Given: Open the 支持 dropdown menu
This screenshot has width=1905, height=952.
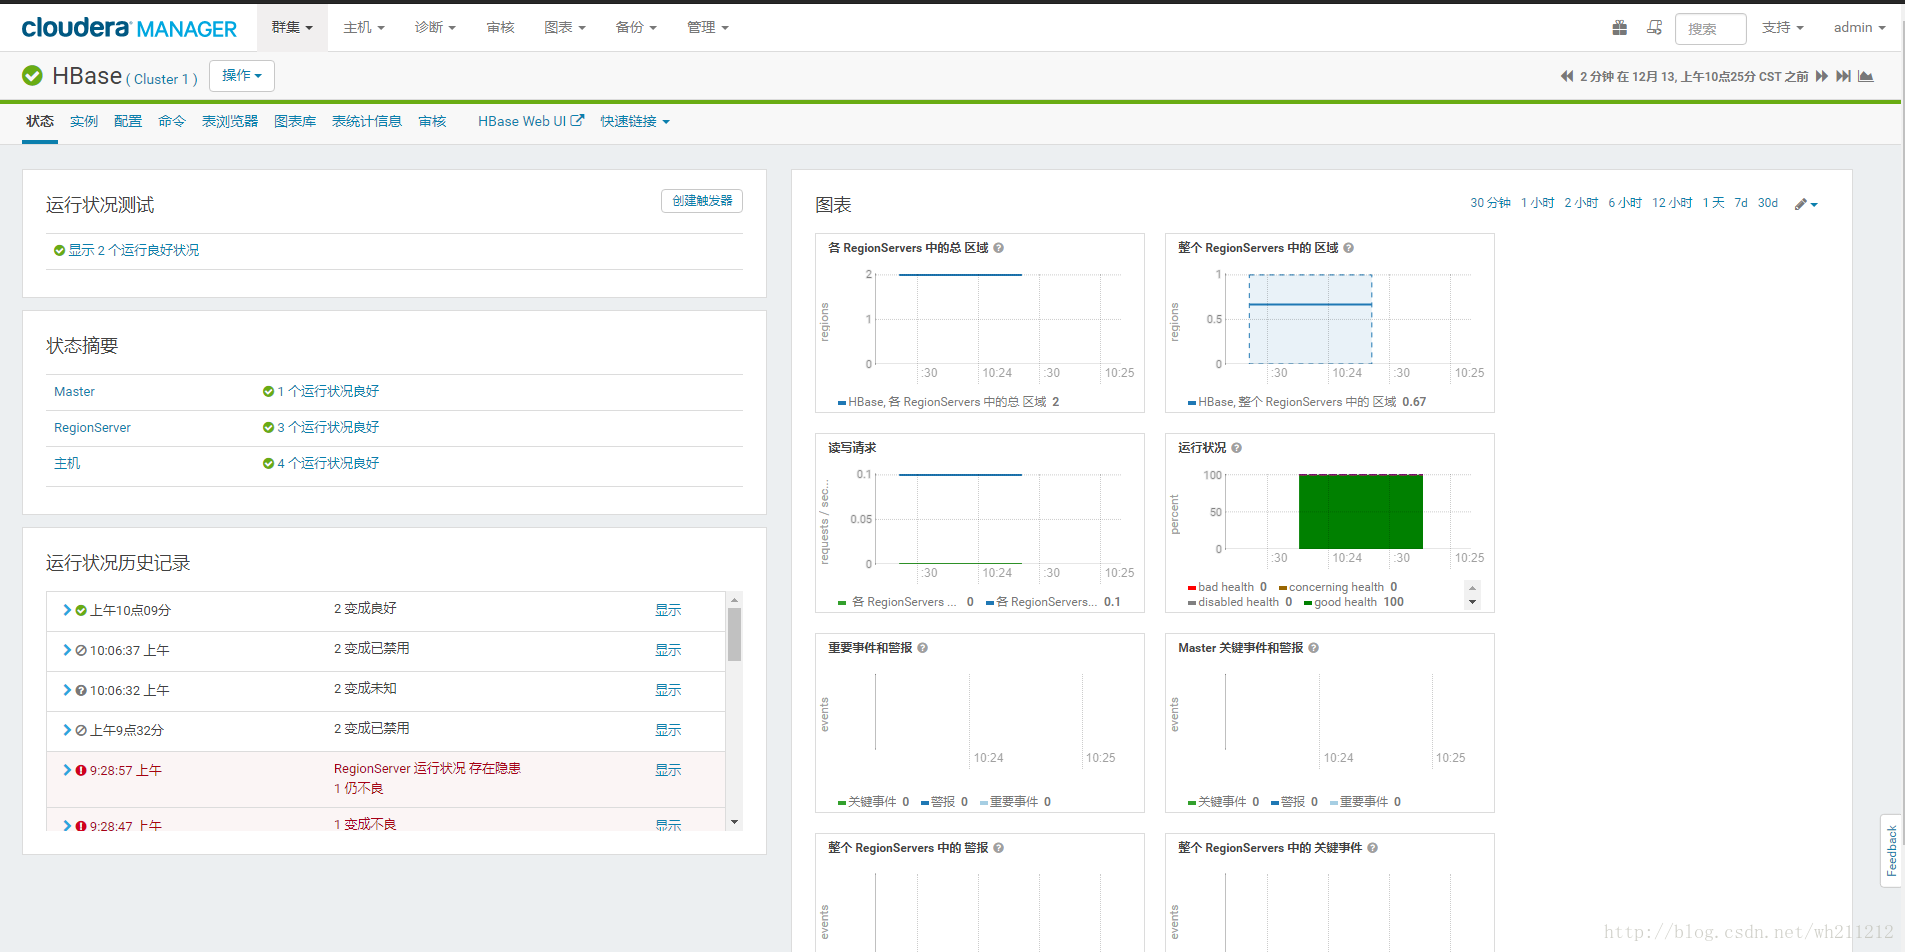Looking at the screenshot, I should click(1782, 28).
